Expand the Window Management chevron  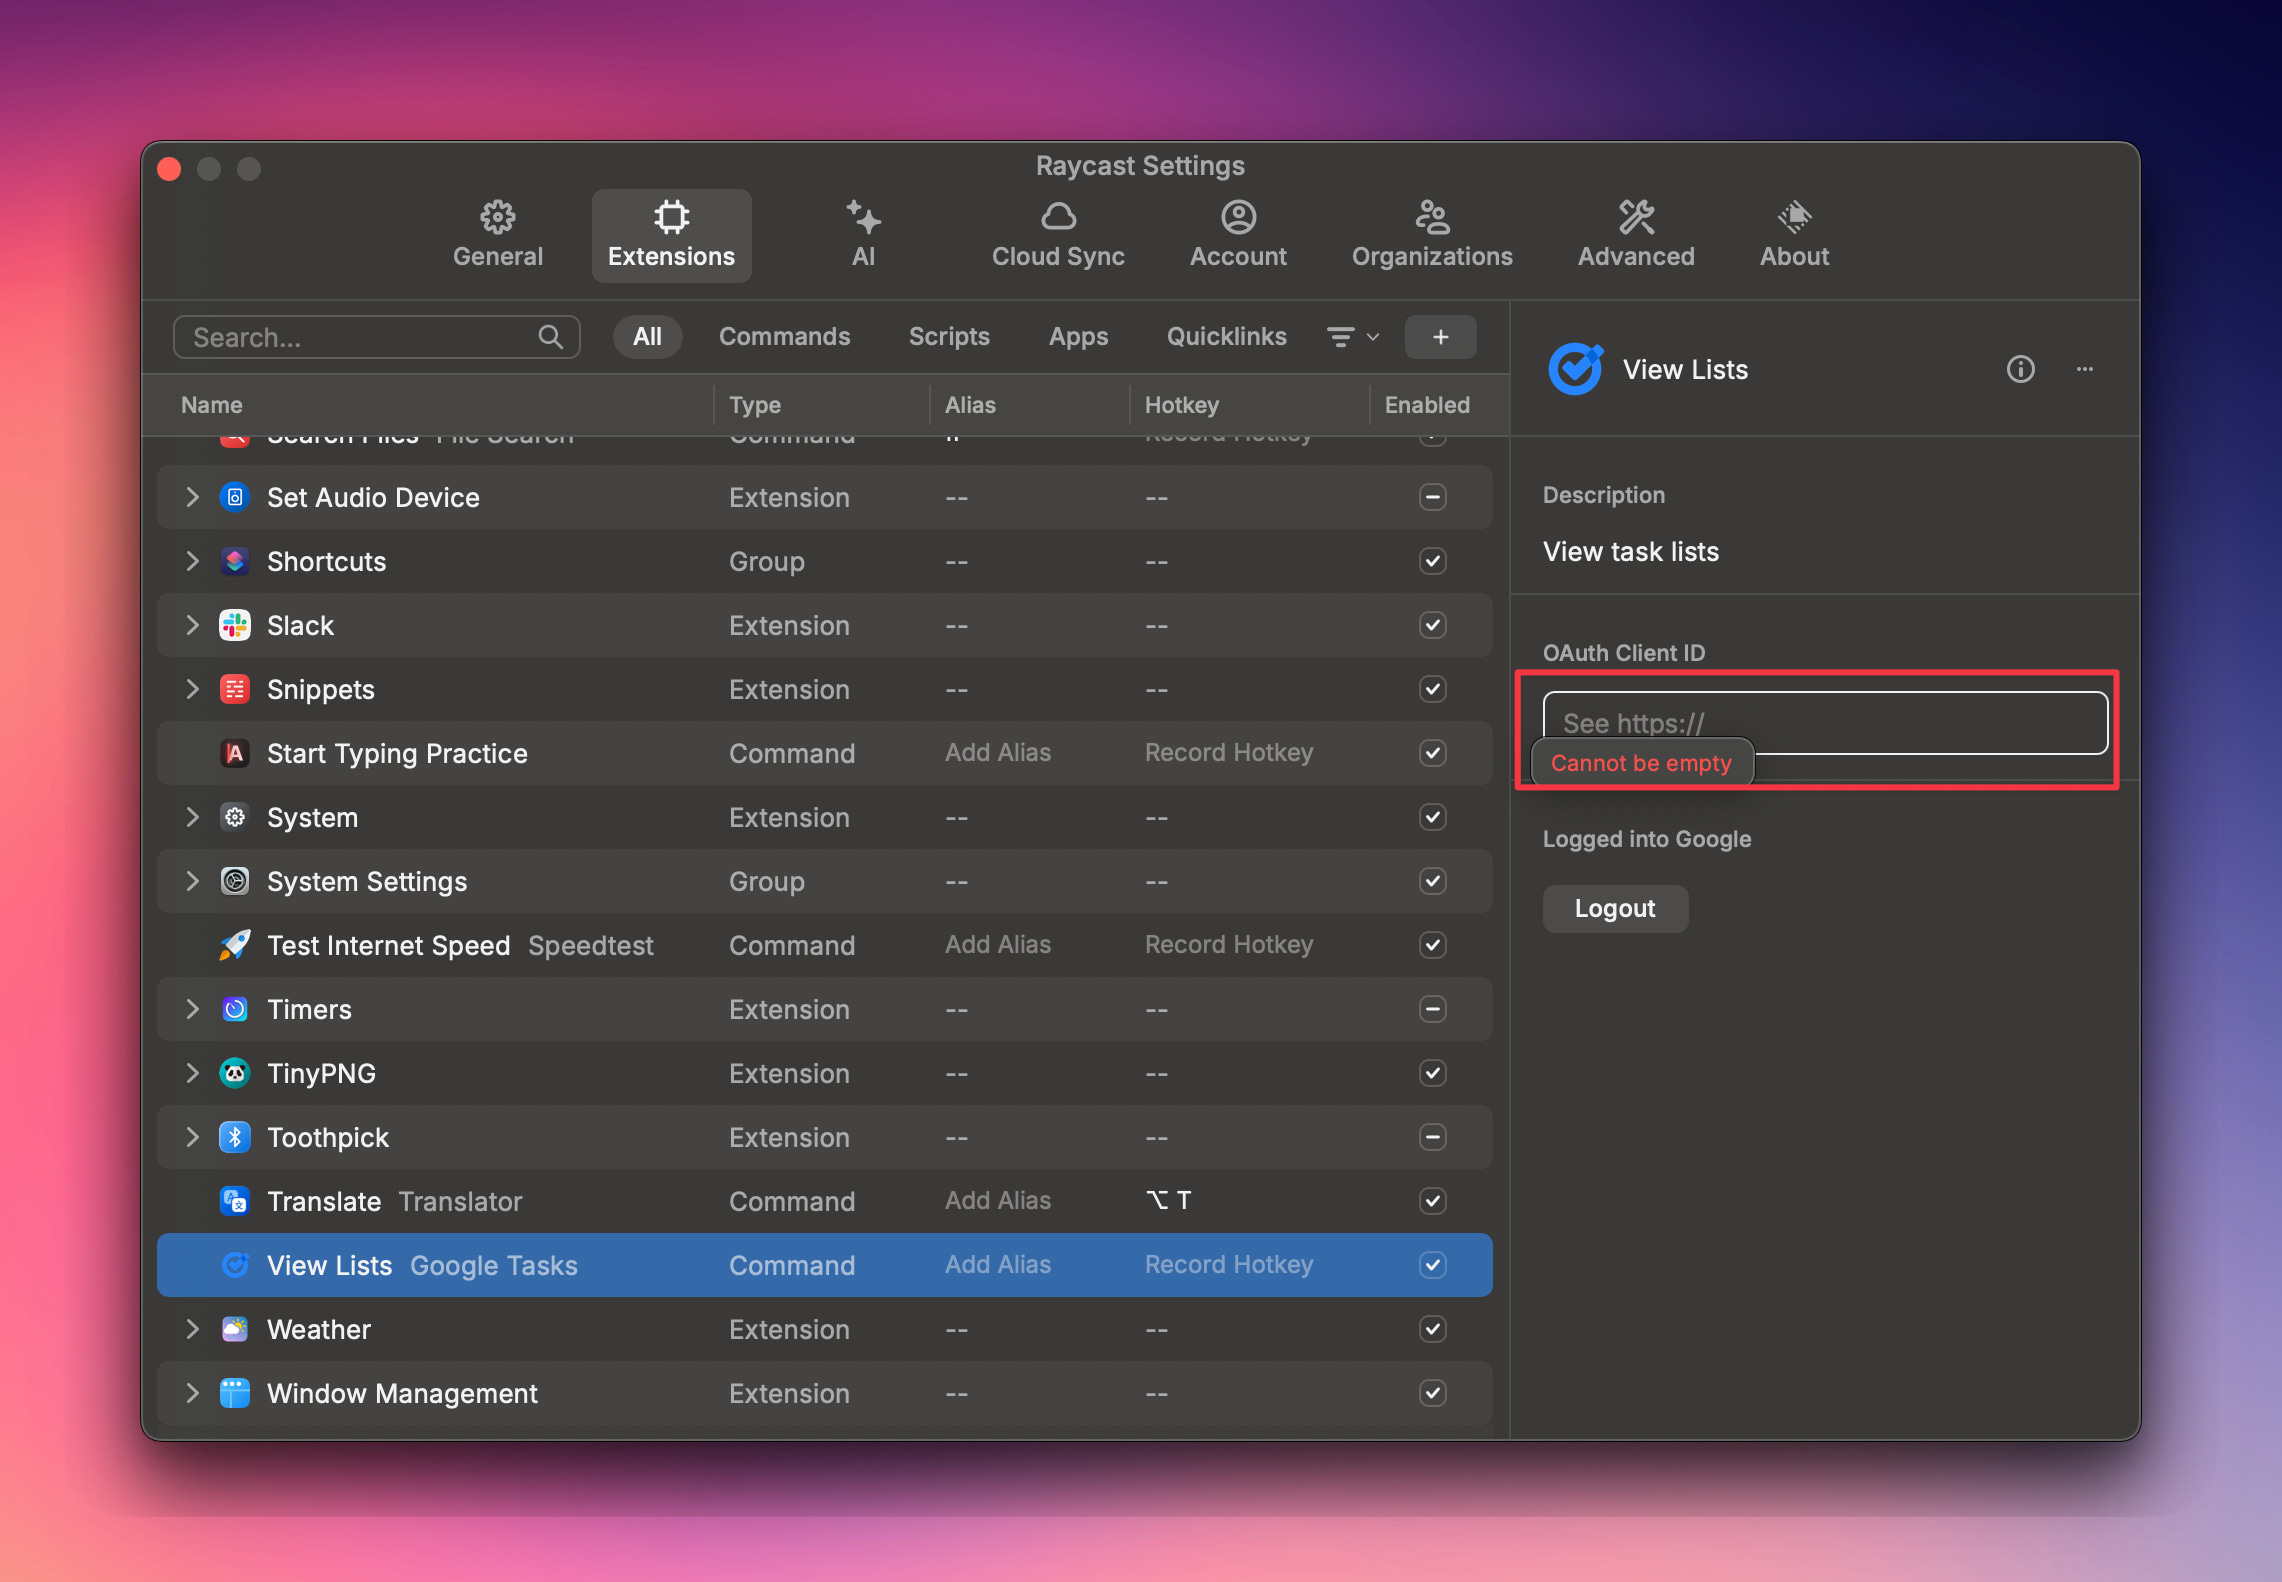point(192,1393)
